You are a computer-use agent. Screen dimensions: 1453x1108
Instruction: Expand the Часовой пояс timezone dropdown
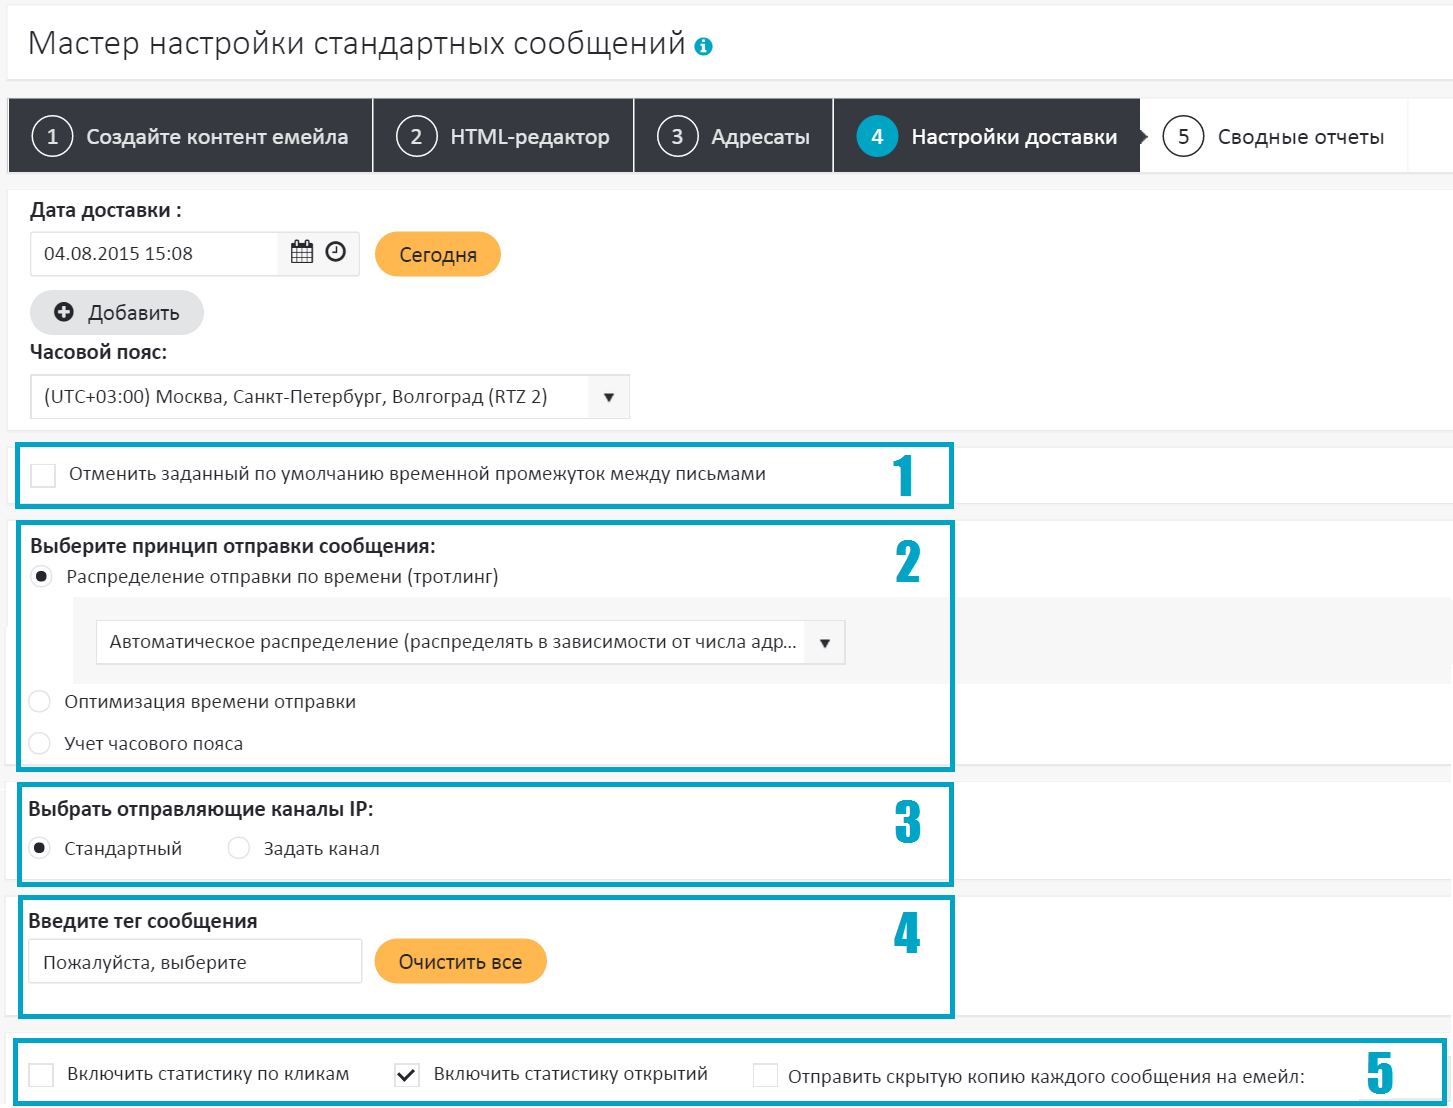[x=608, y=397]
